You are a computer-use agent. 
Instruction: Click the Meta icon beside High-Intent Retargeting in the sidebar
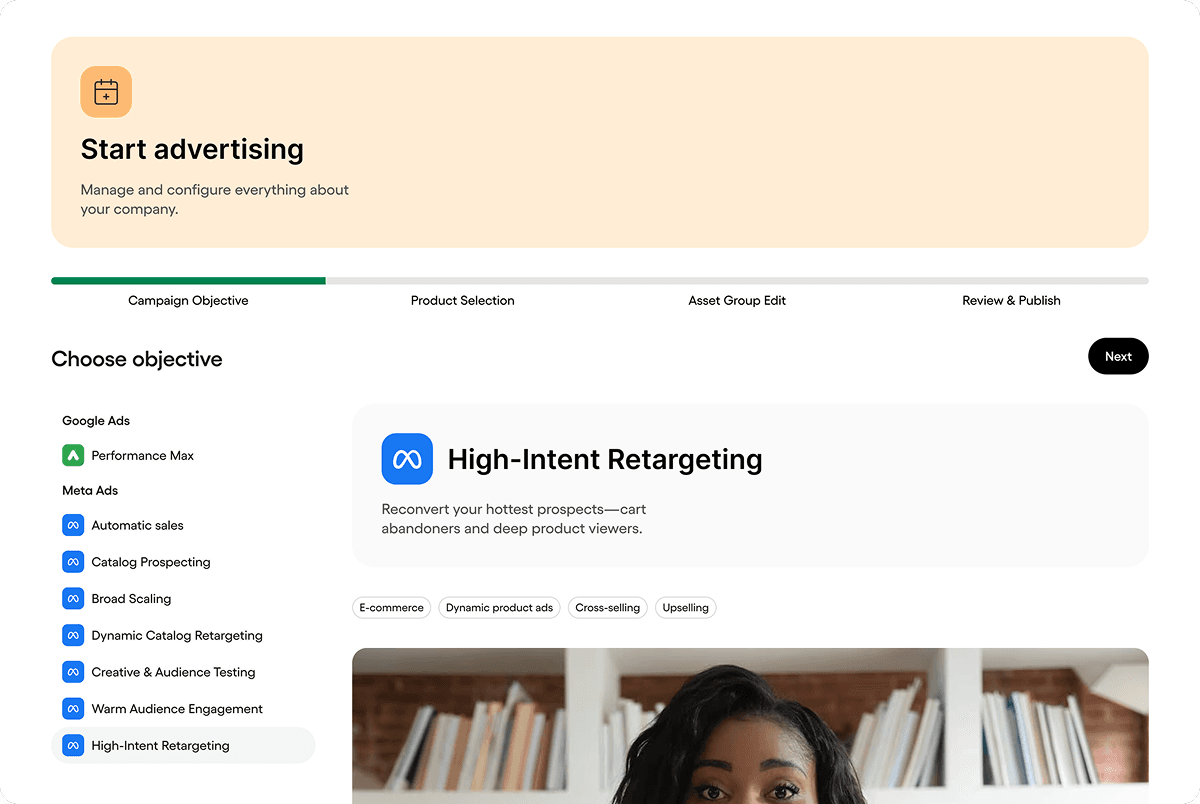pos(72,745)
